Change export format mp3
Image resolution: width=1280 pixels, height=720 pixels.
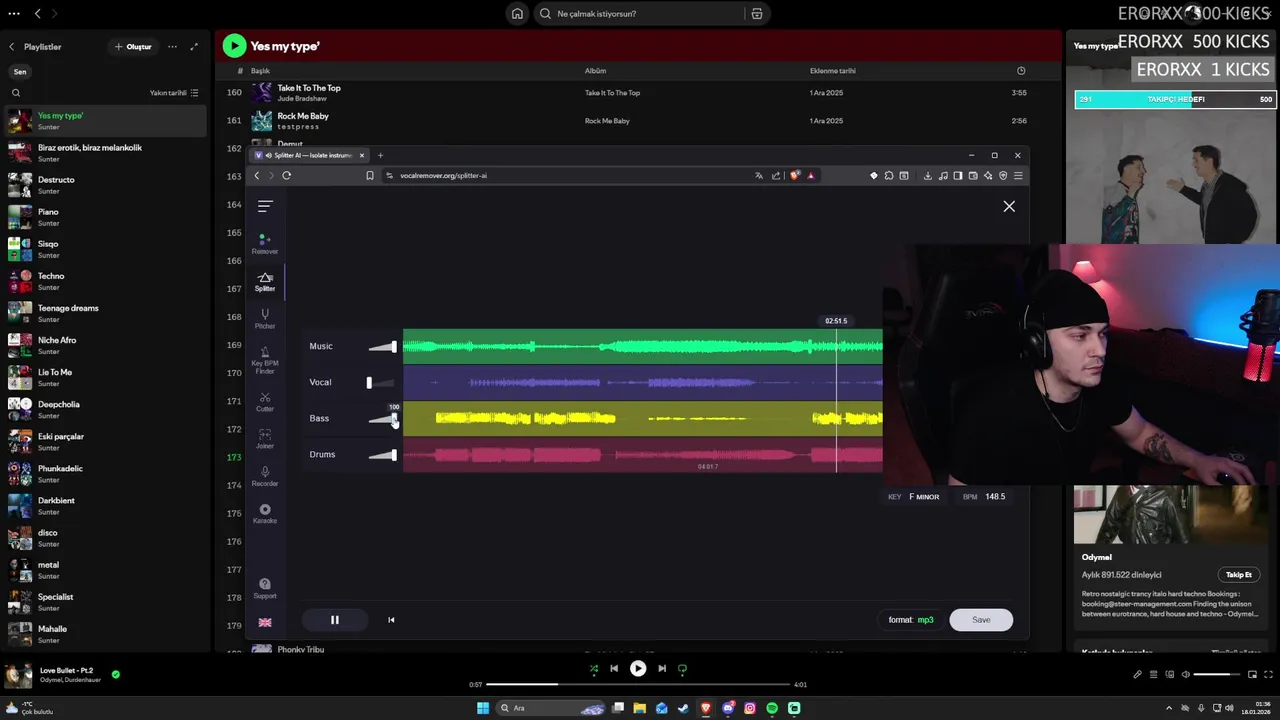coord(911,620)
